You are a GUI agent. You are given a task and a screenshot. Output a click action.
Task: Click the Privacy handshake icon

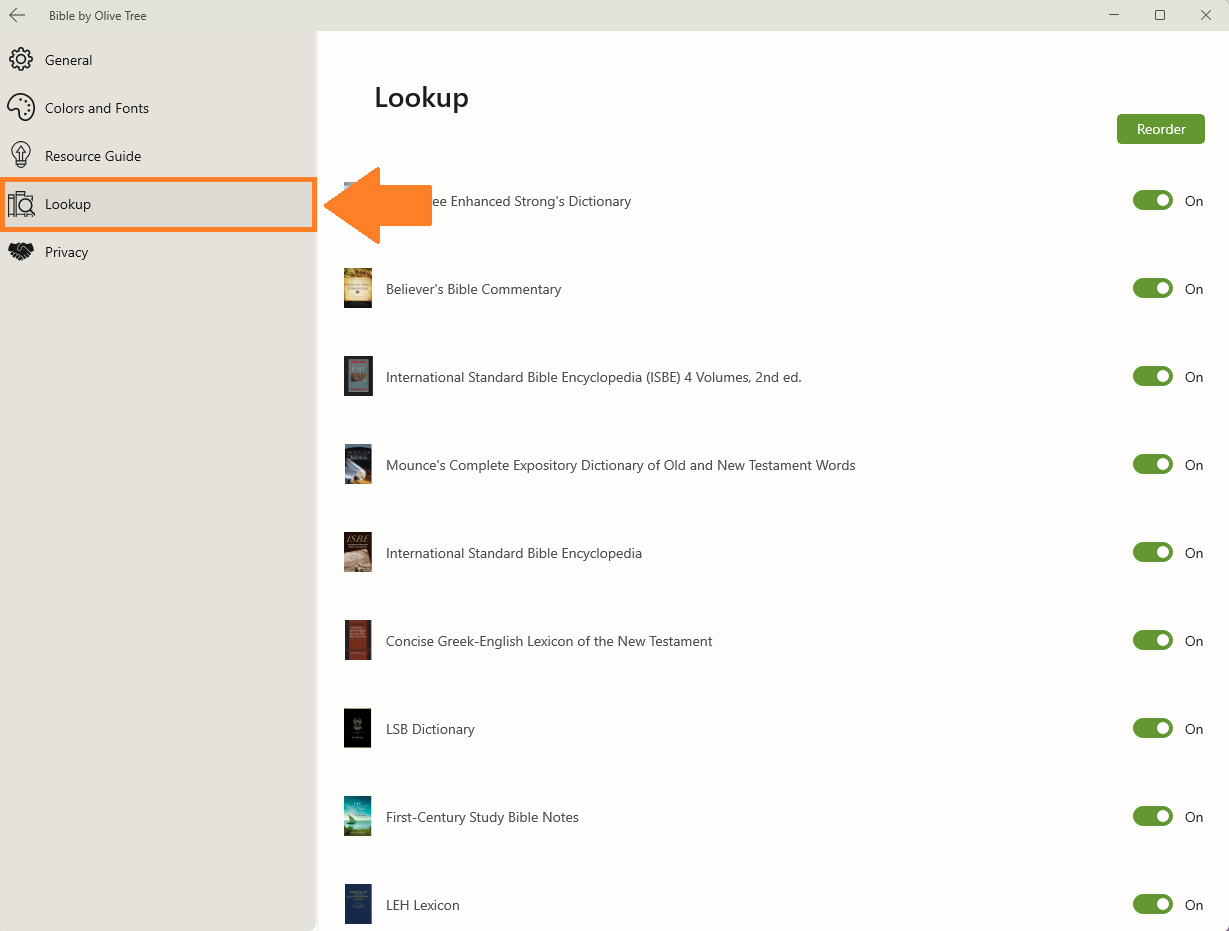click(x=21, y=252)
